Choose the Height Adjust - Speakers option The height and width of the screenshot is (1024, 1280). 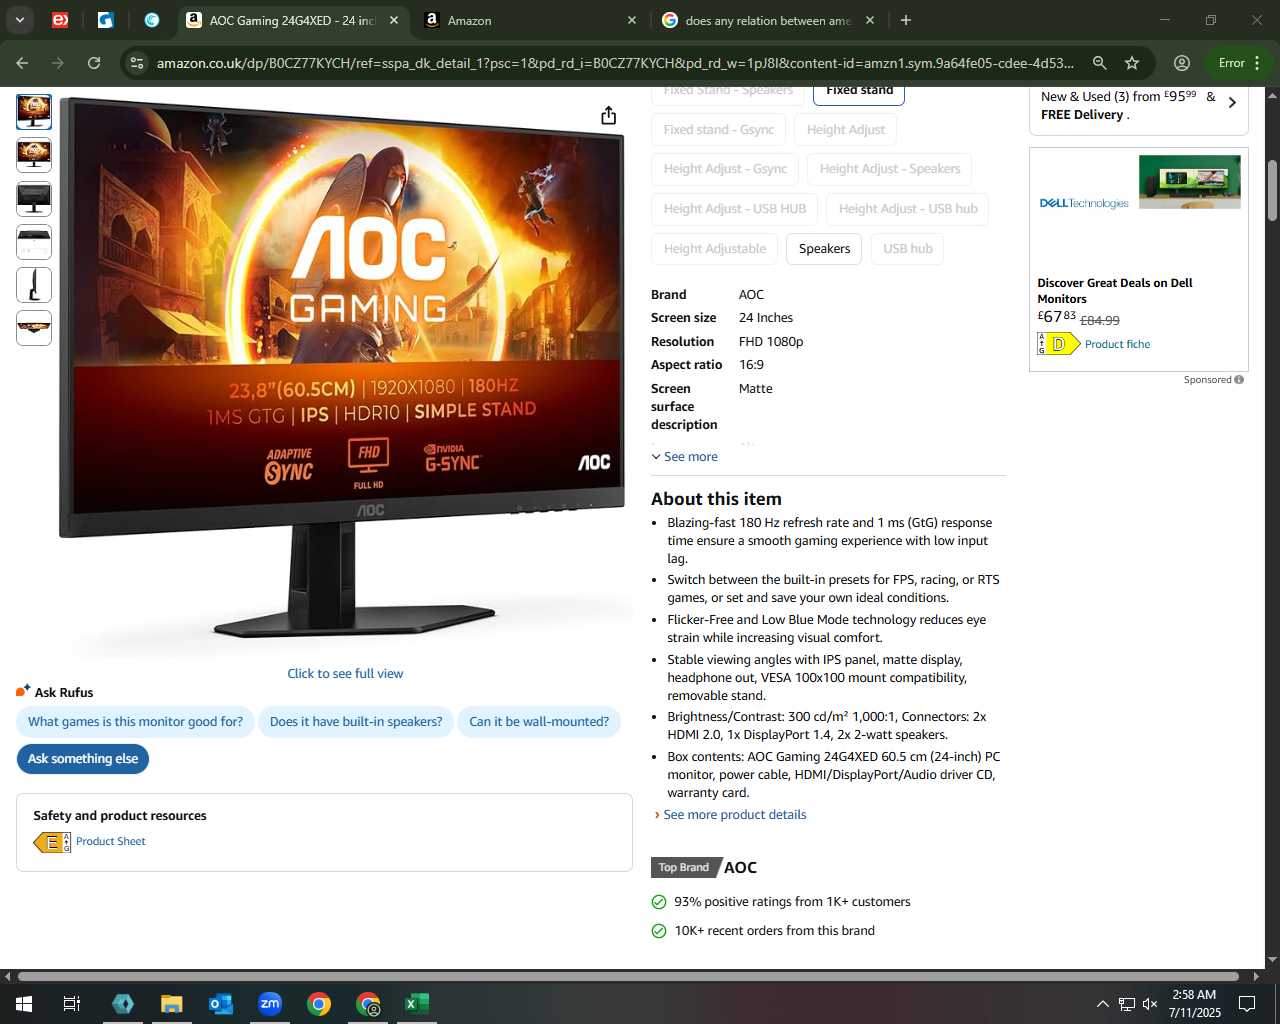coord(890,169)
